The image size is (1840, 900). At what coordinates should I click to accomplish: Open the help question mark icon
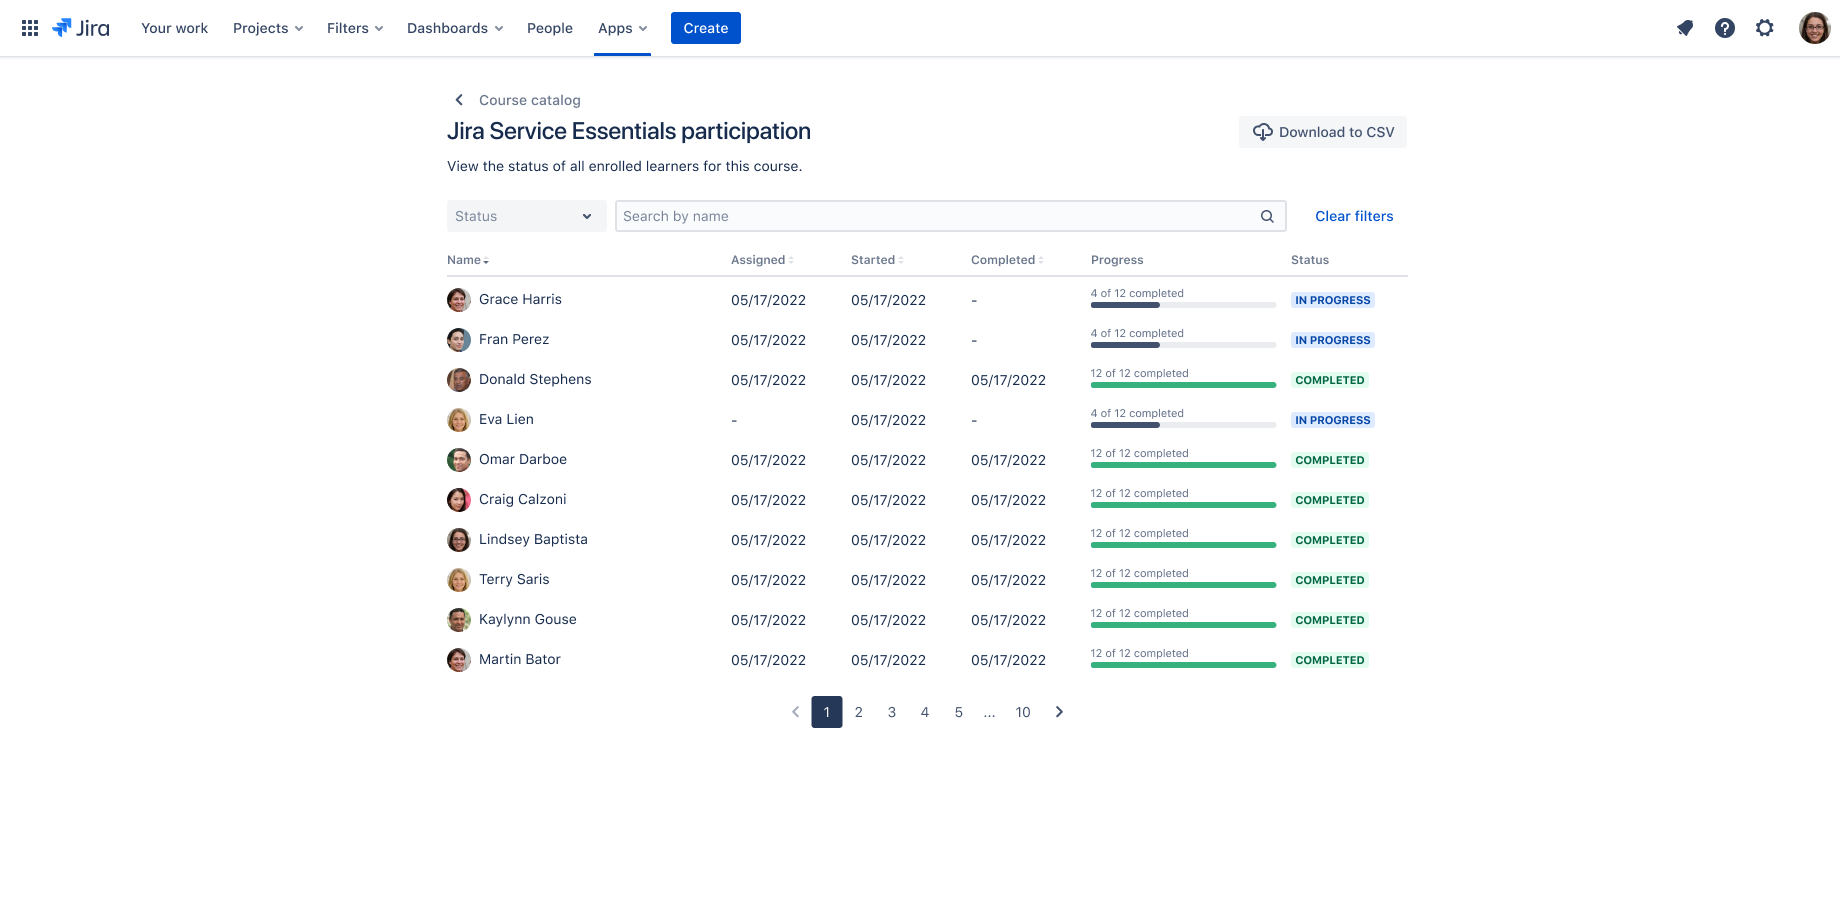click(x=1725, y=28)
